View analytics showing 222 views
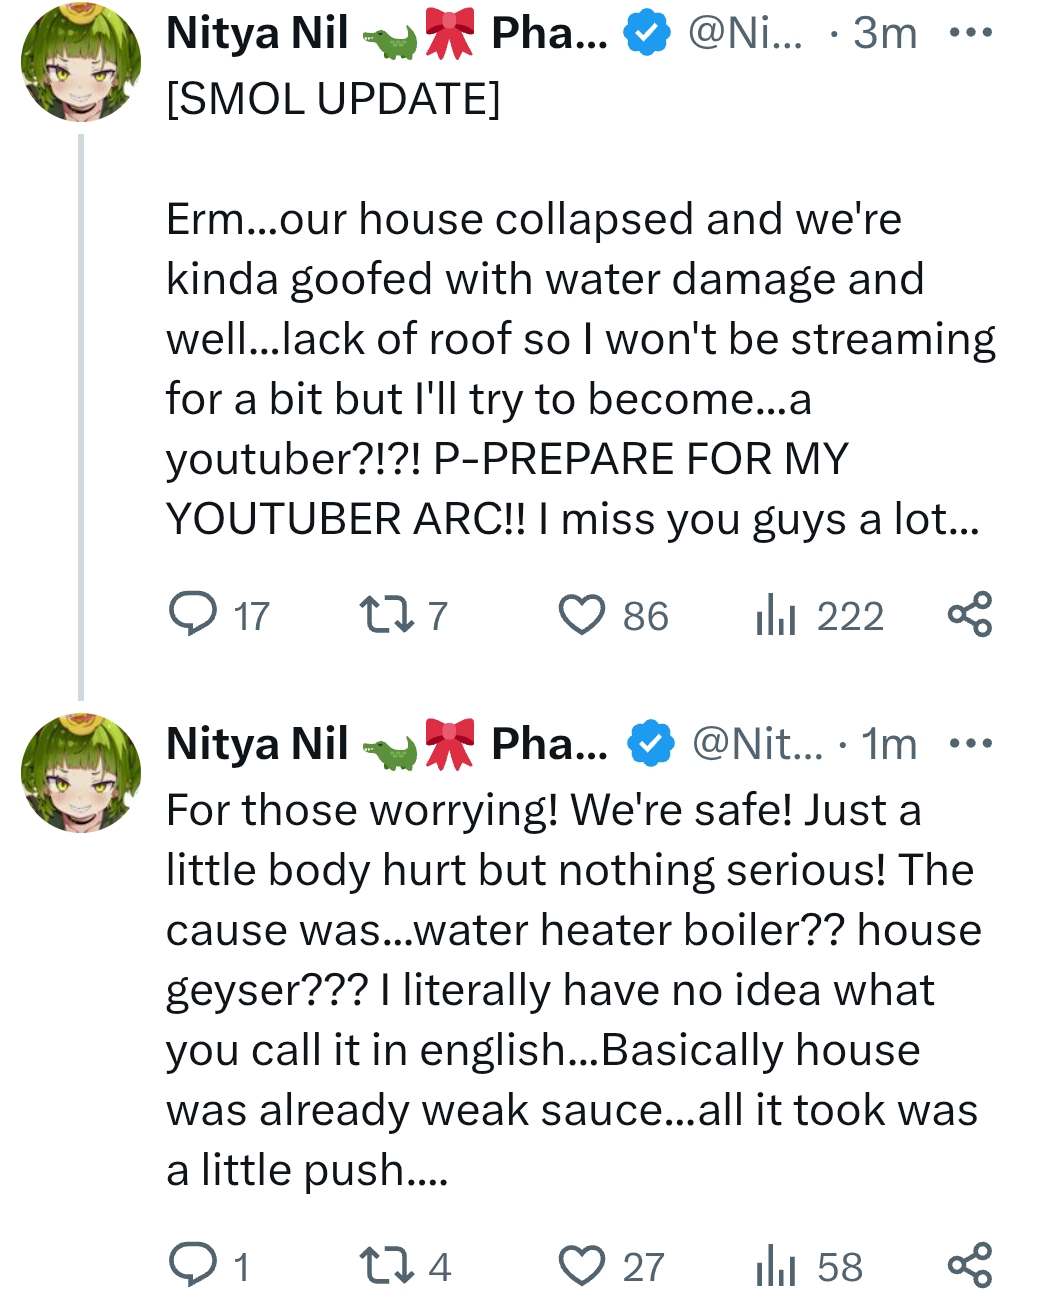The width and height of the screenshot is (1038, 1316). tap(819, 615)
